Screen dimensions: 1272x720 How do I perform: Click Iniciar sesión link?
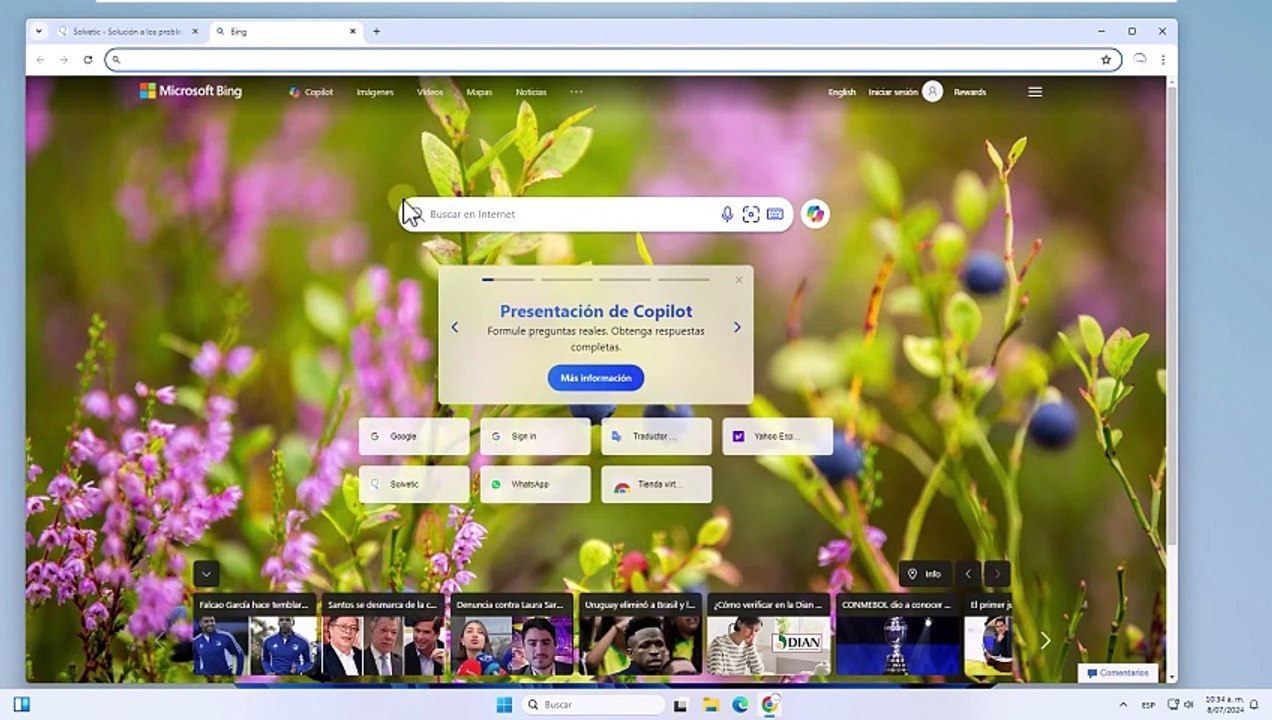[893, 92]
